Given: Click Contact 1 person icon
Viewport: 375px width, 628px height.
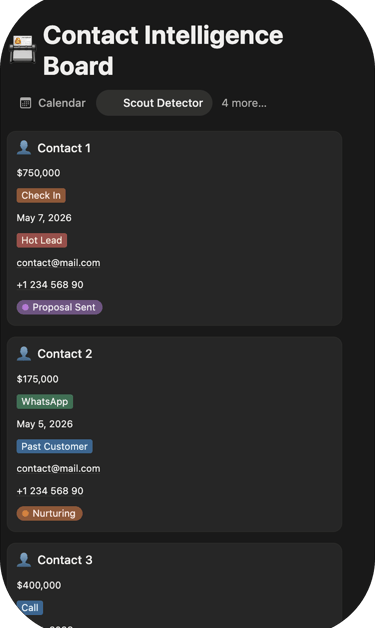Looking at the screenshot, I should 24,147.
